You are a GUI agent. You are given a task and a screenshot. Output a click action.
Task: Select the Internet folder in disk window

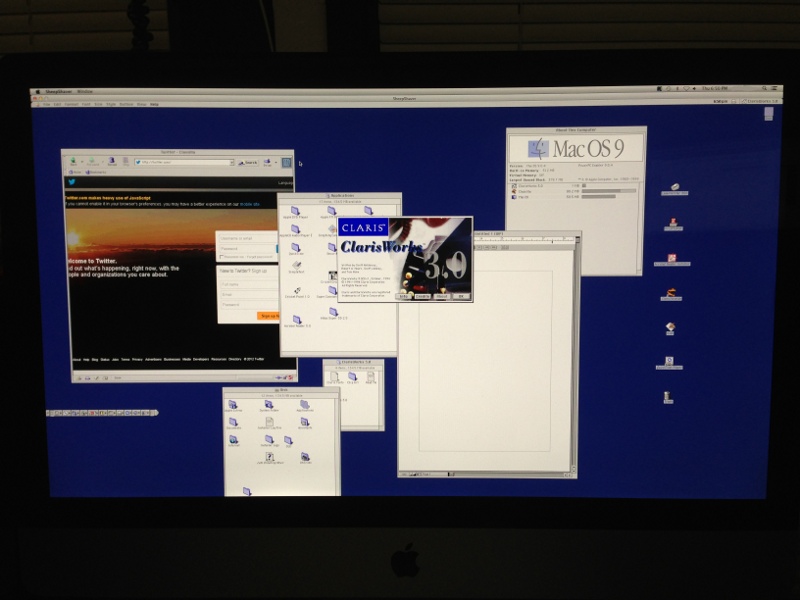(233, 439)
